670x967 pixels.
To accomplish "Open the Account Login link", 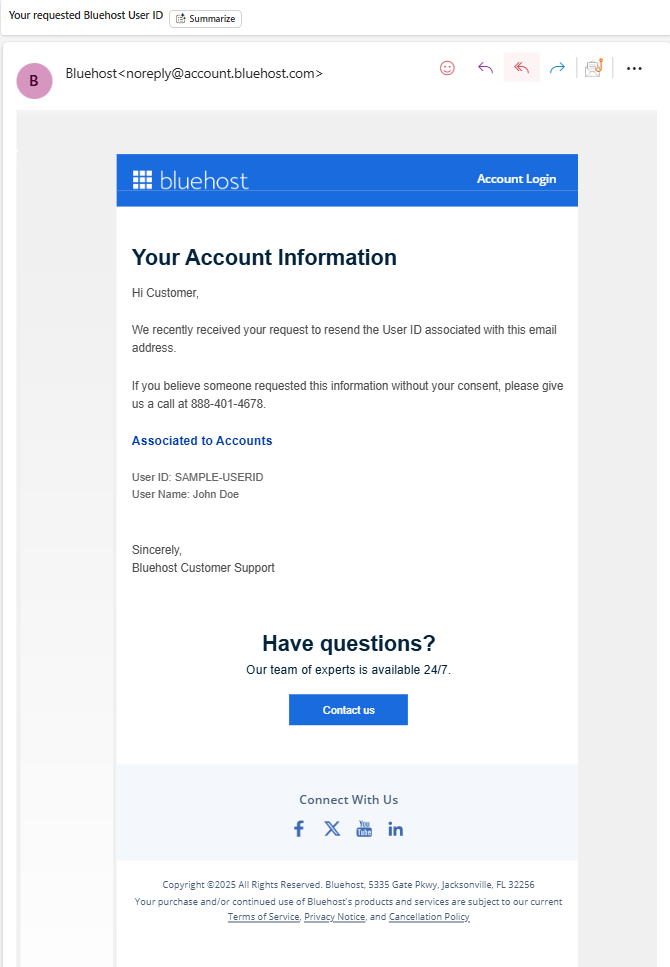I will [516, 178].
